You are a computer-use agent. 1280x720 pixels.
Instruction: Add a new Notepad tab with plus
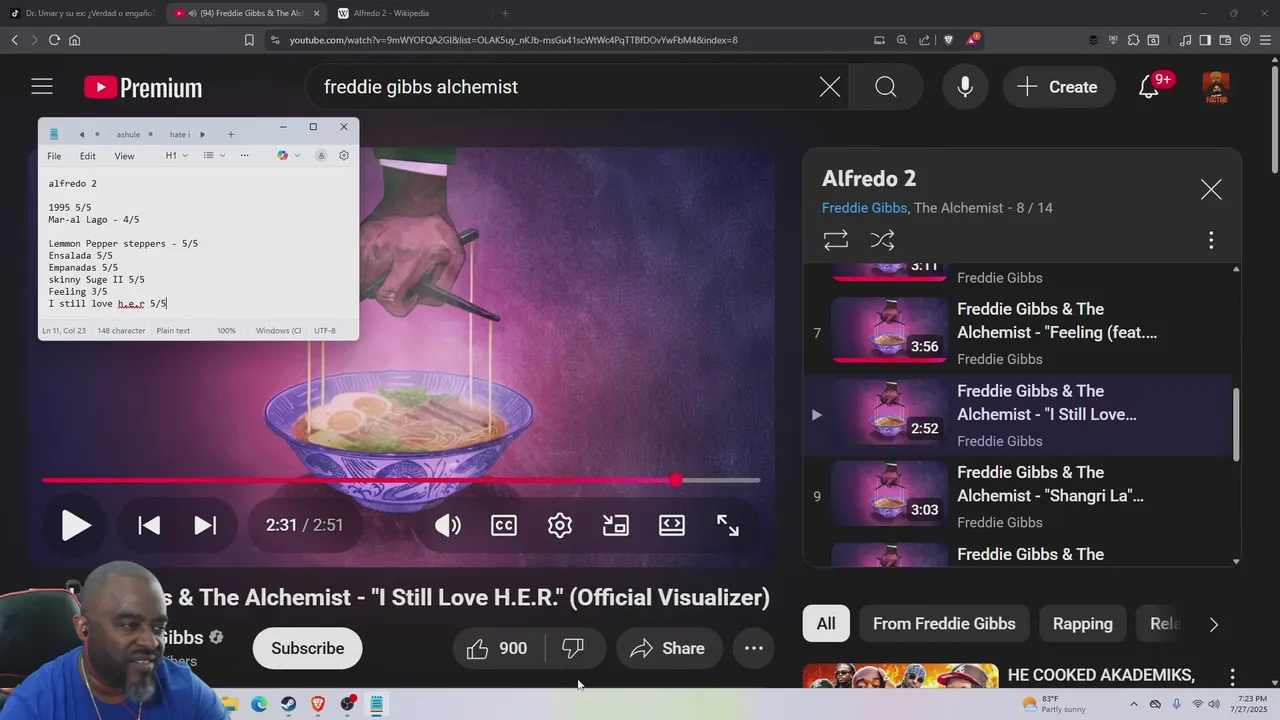pyautogui.click(x=230, y=134)
